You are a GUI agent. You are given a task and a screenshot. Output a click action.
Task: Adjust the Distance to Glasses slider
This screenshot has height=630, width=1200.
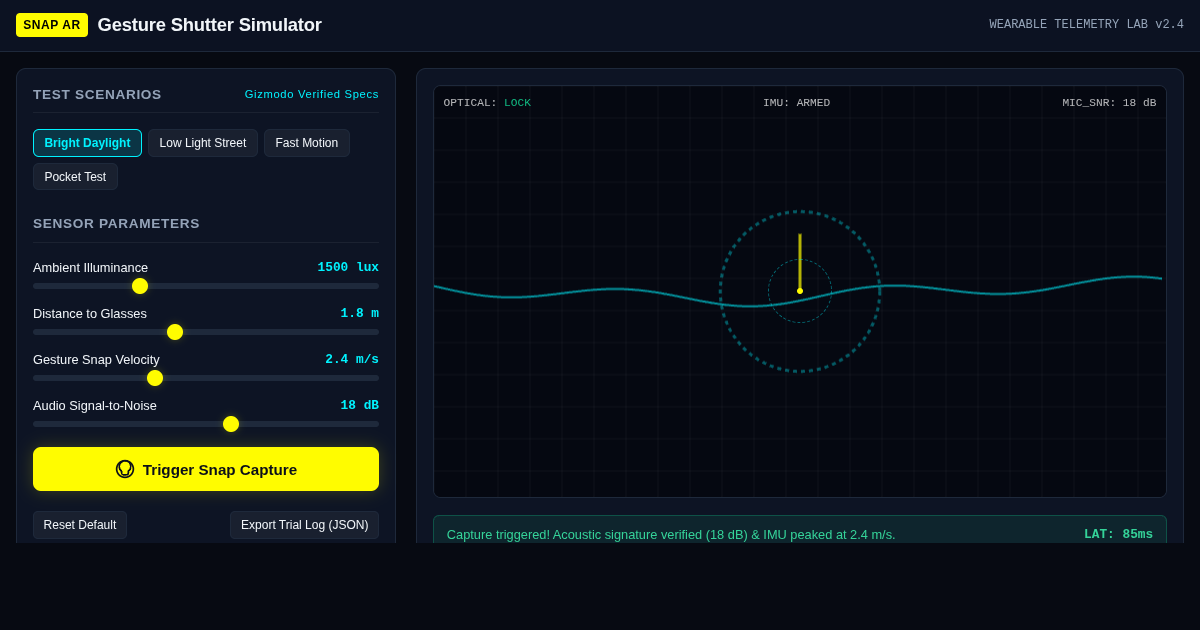coord(206,332)
